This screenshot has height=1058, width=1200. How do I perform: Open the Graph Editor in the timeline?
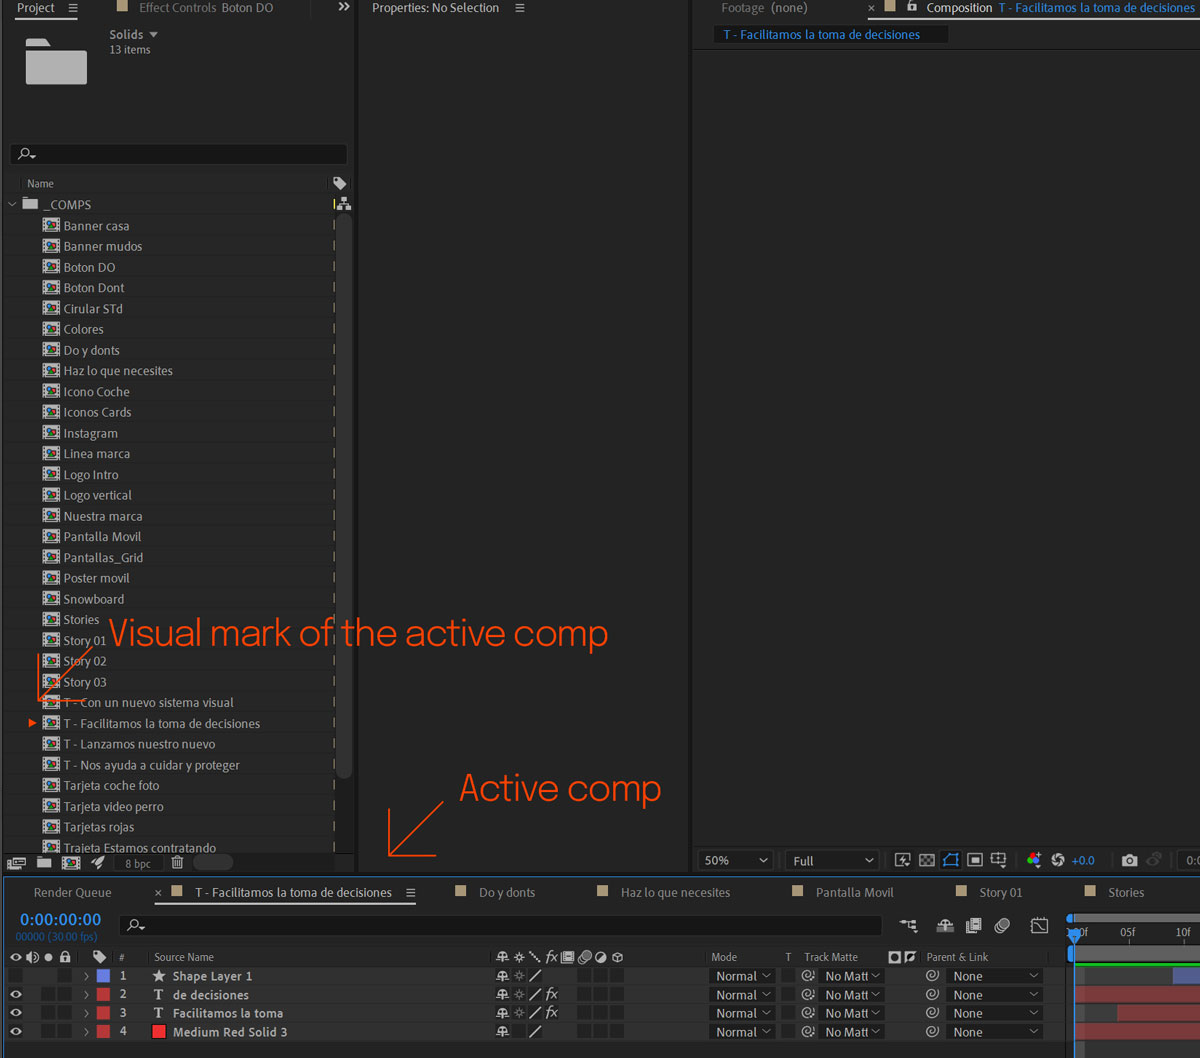(x=1038, y=926)
